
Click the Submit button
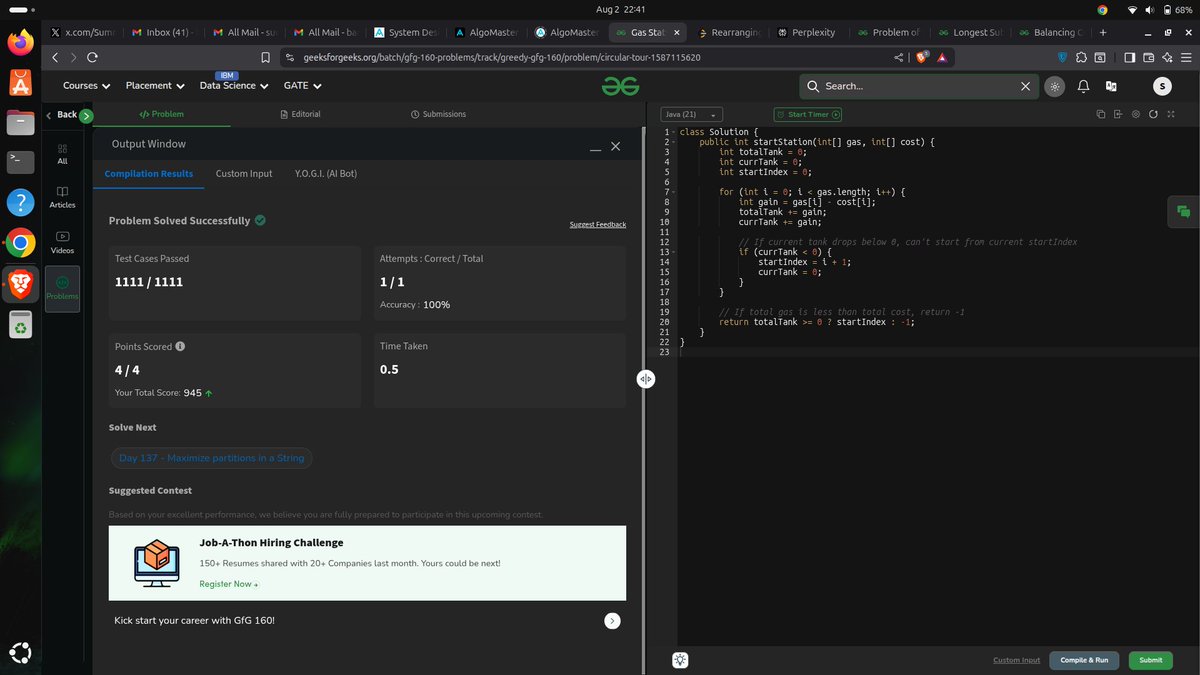coord(1150,660)
